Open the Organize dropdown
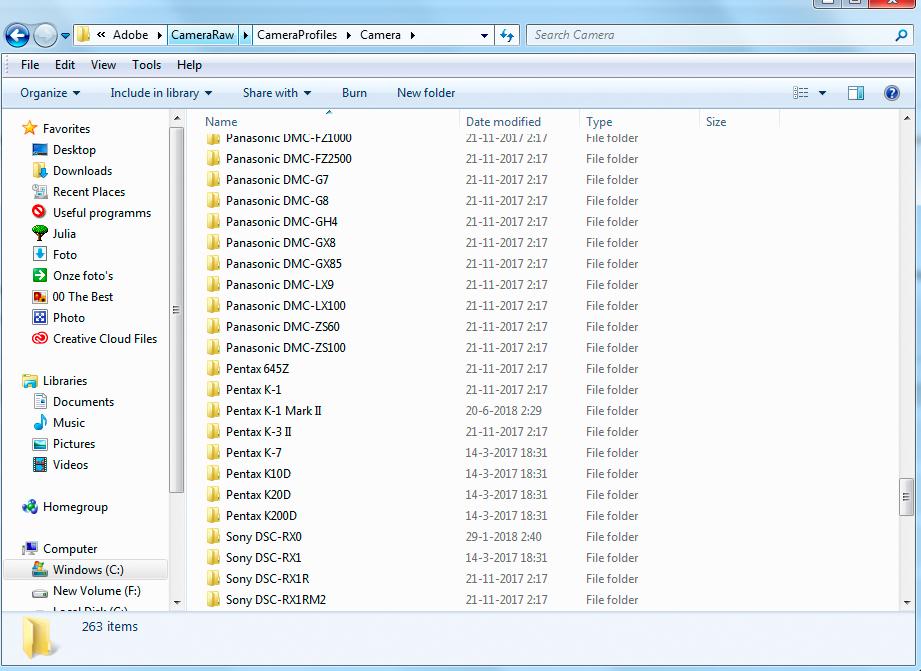This screenshot has height=671, width=921. (x=50, y=93)
